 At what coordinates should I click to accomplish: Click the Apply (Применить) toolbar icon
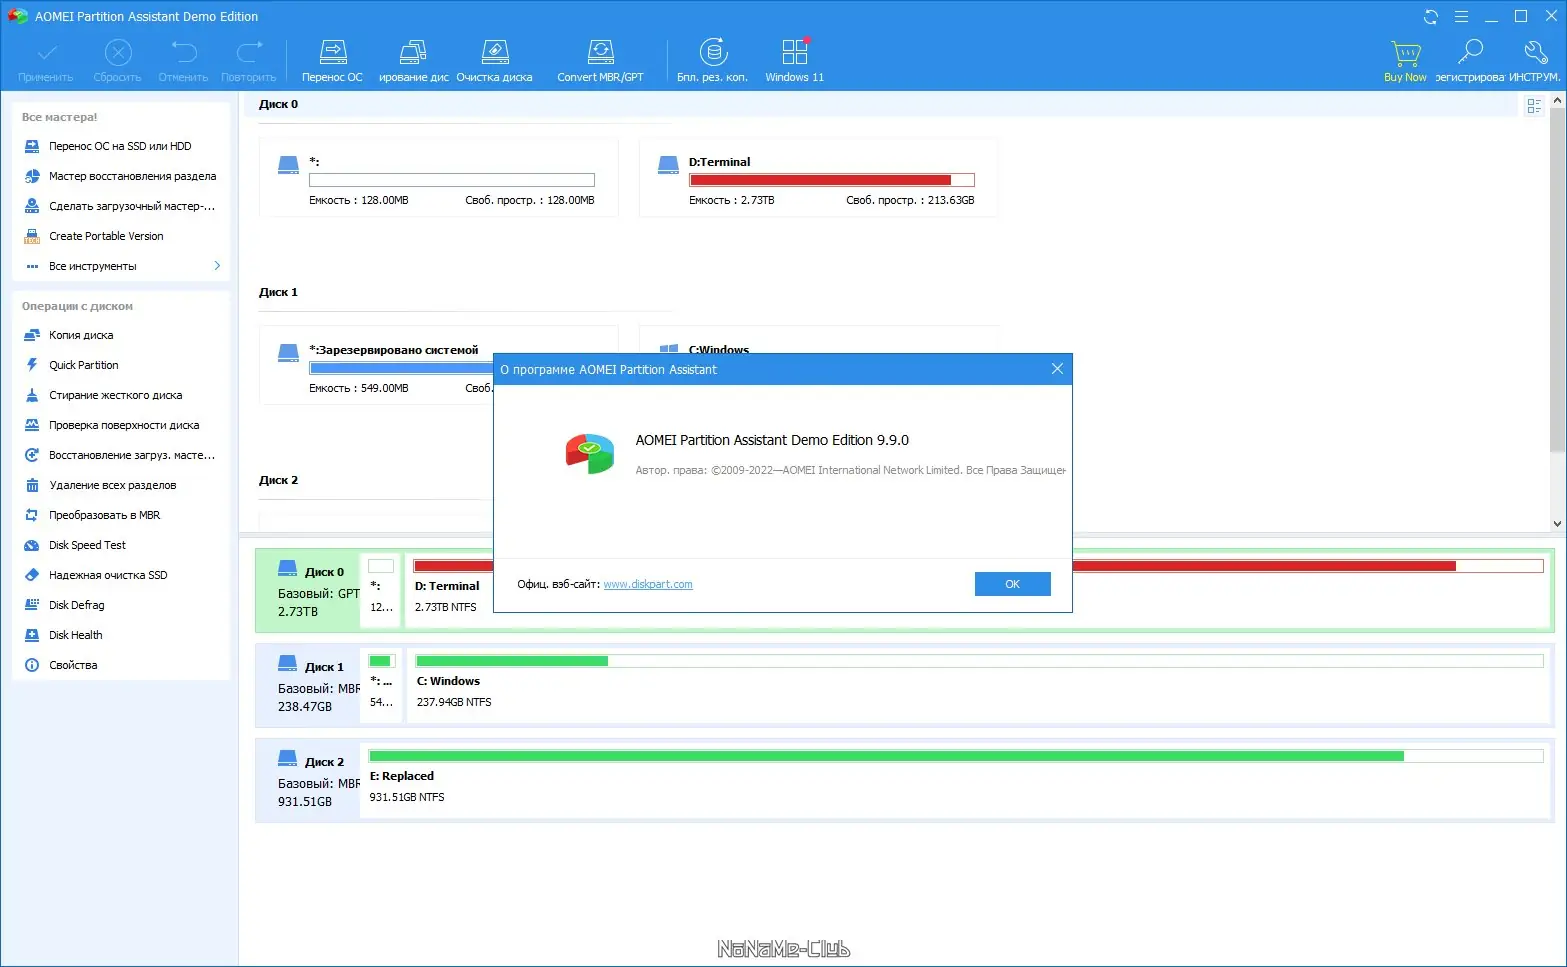46,53
